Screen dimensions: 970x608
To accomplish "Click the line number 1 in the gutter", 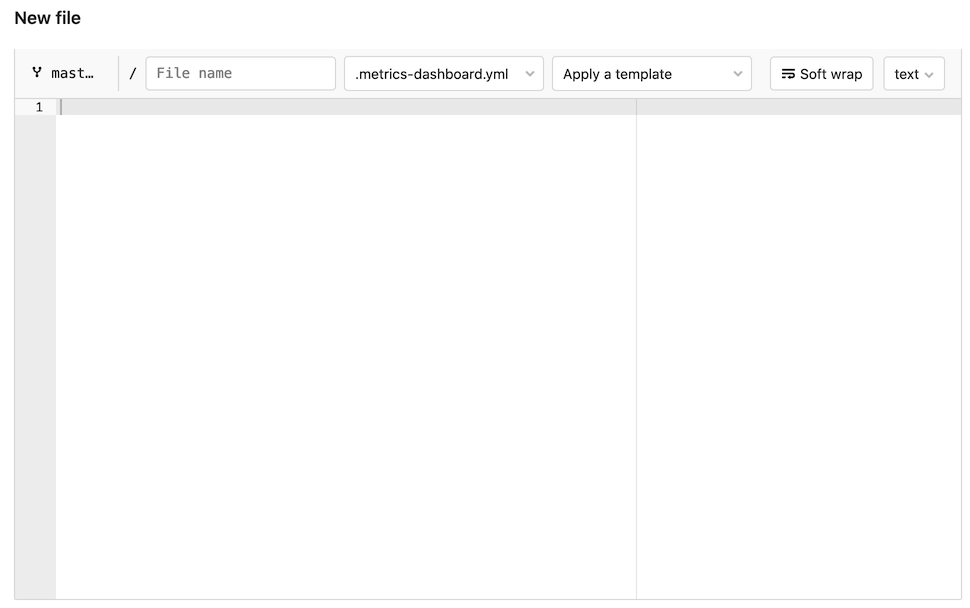I will tap(37, 107).
